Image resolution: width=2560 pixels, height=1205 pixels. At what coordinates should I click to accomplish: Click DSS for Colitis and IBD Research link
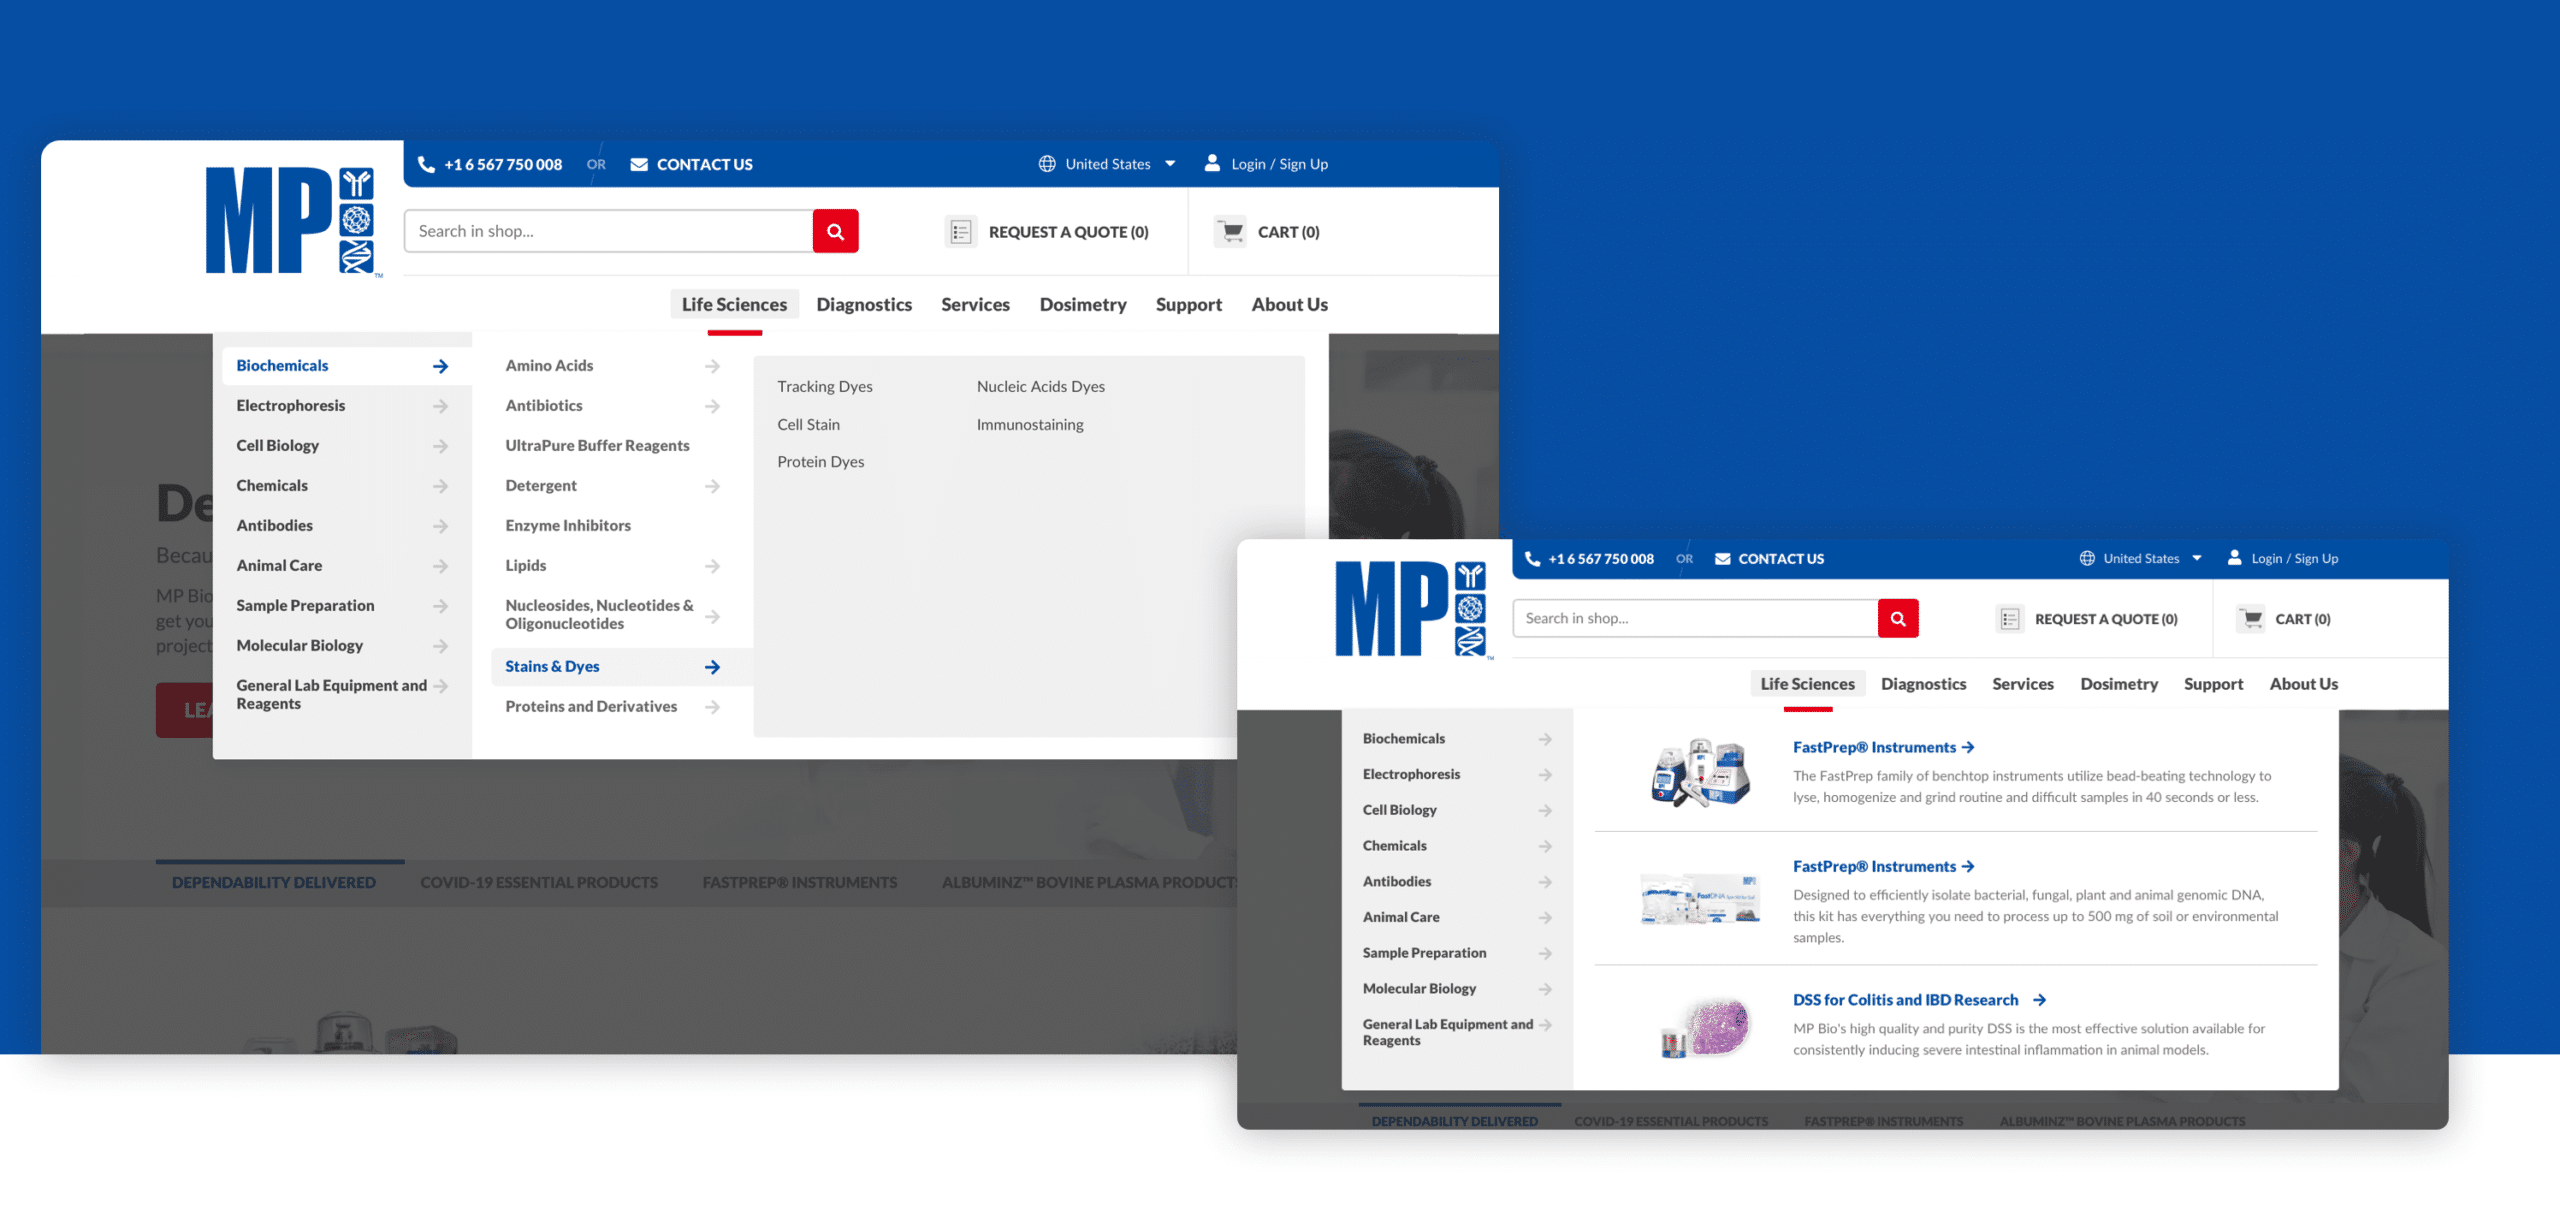tap(1906, 1000)
